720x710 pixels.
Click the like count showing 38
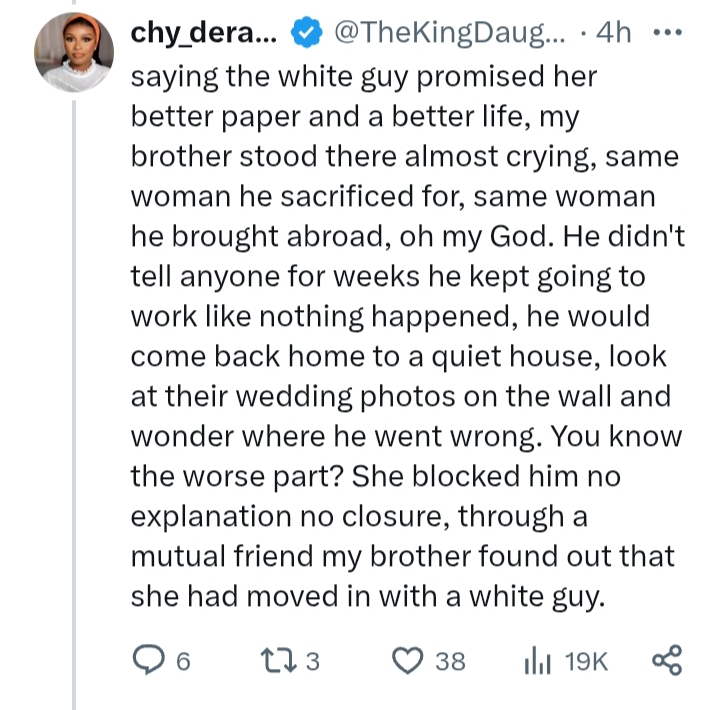(450, 660)
